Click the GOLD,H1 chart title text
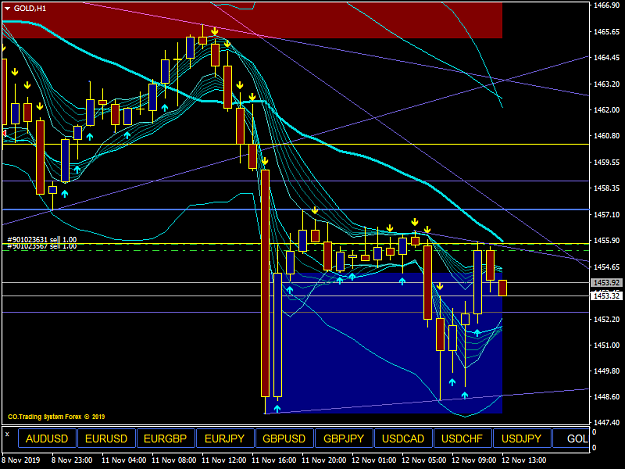 click(x=30, y=8)
